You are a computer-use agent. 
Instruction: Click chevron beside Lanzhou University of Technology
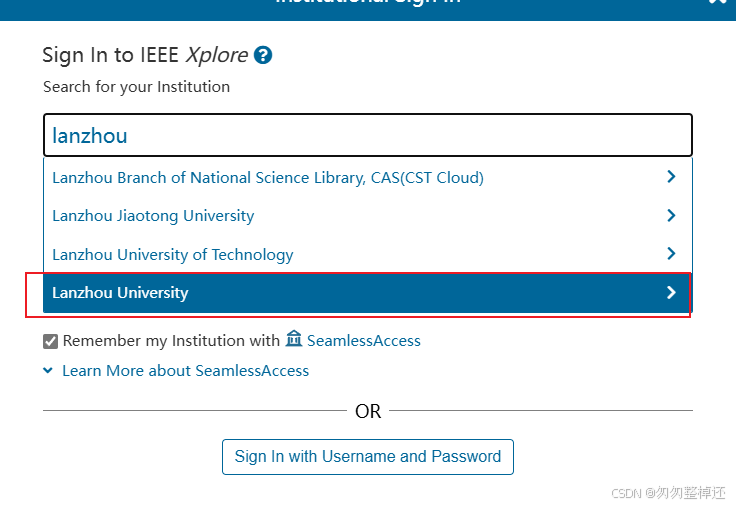click(671, 254)
